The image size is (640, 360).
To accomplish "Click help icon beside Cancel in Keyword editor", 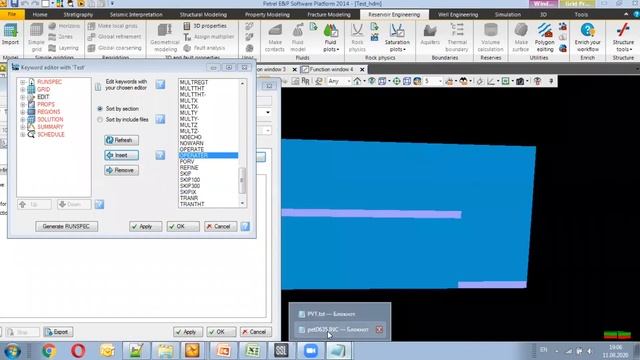I will pyautogui.click(x=245, y=226).
